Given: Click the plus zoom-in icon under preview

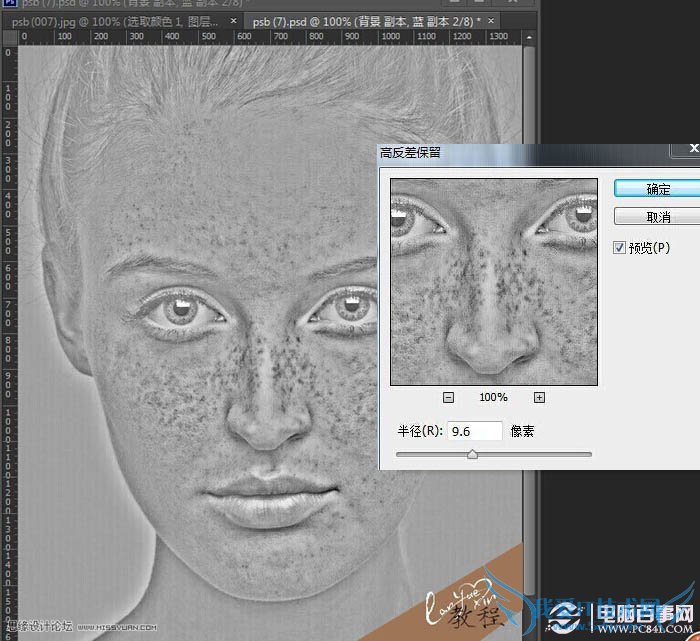Looking at the screenshot, I should (x=539, y=398).
